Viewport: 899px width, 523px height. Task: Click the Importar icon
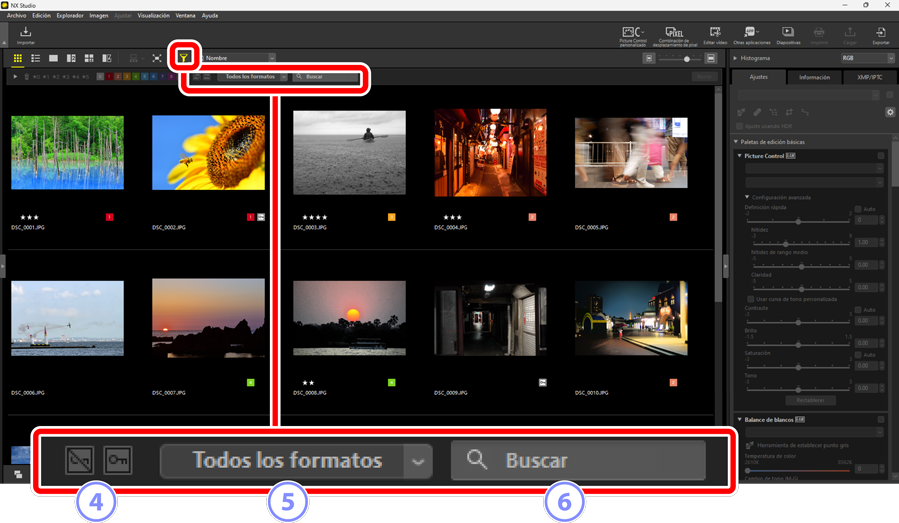pyautogui.click(x=26, y=35)
